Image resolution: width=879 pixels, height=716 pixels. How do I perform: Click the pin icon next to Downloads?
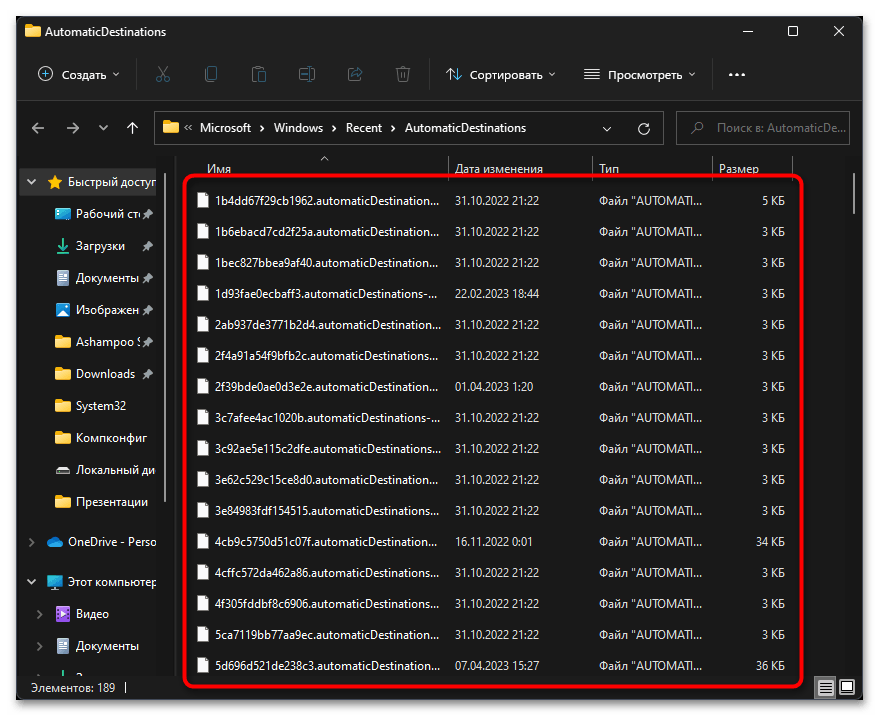[147, 374]
